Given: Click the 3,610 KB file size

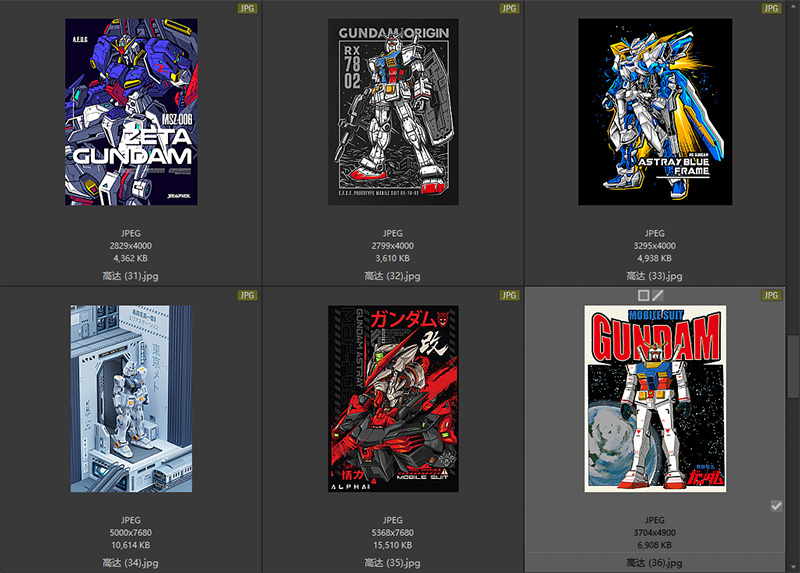Looking at the screenshot, I should point(392,258).
